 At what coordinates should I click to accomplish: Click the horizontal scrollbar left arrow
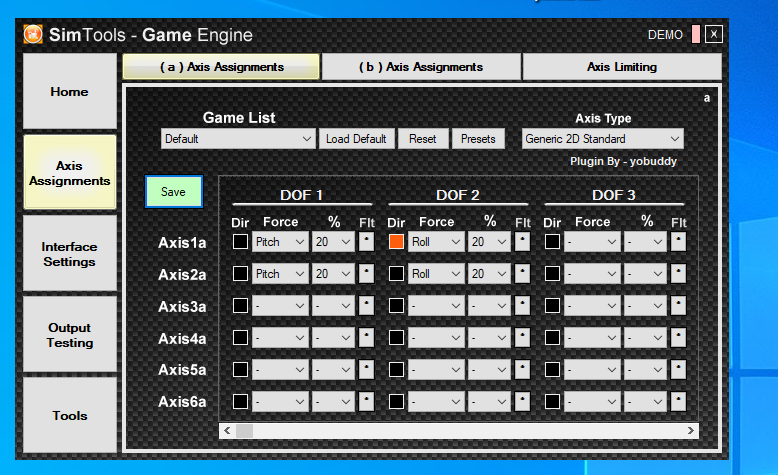click(227, 430)
